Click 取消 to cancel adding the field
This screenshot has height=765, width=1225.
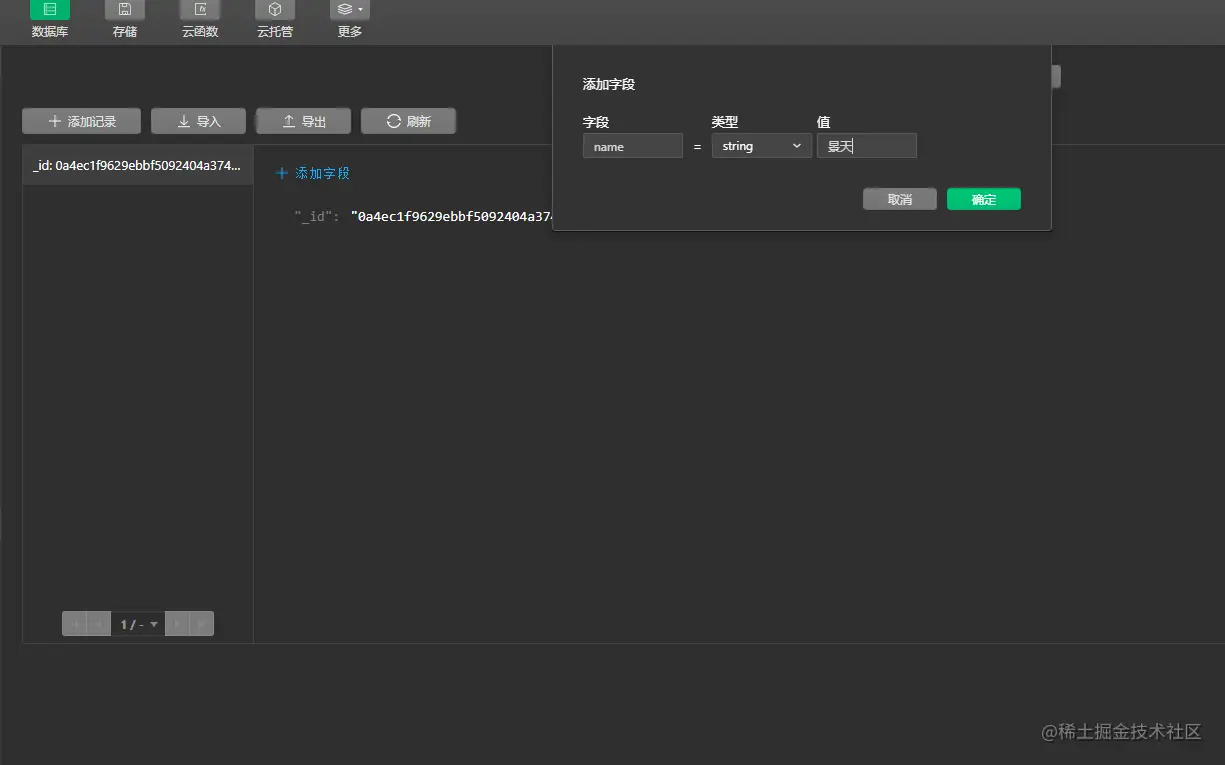pyautogui.click(x=900, y=199)
